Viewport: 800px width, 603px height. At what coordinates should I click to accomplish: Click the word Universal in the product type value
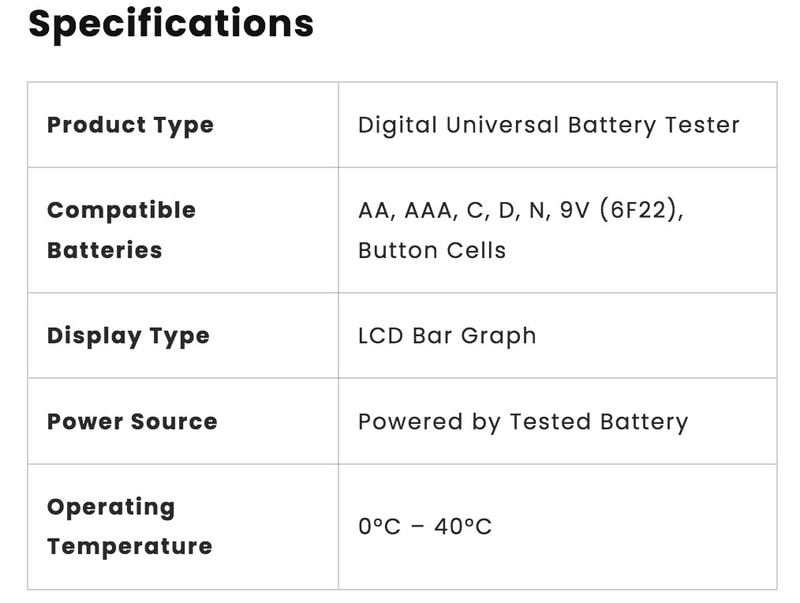click(x=500, y=125)
